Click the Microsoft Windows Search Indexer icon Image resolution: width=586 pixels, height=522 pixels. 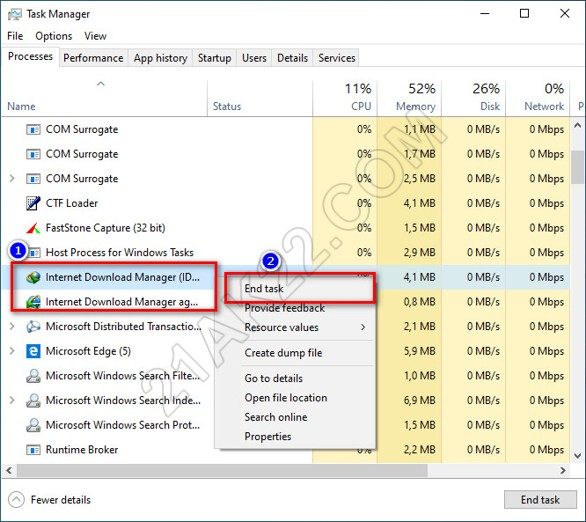click(33, 401)
